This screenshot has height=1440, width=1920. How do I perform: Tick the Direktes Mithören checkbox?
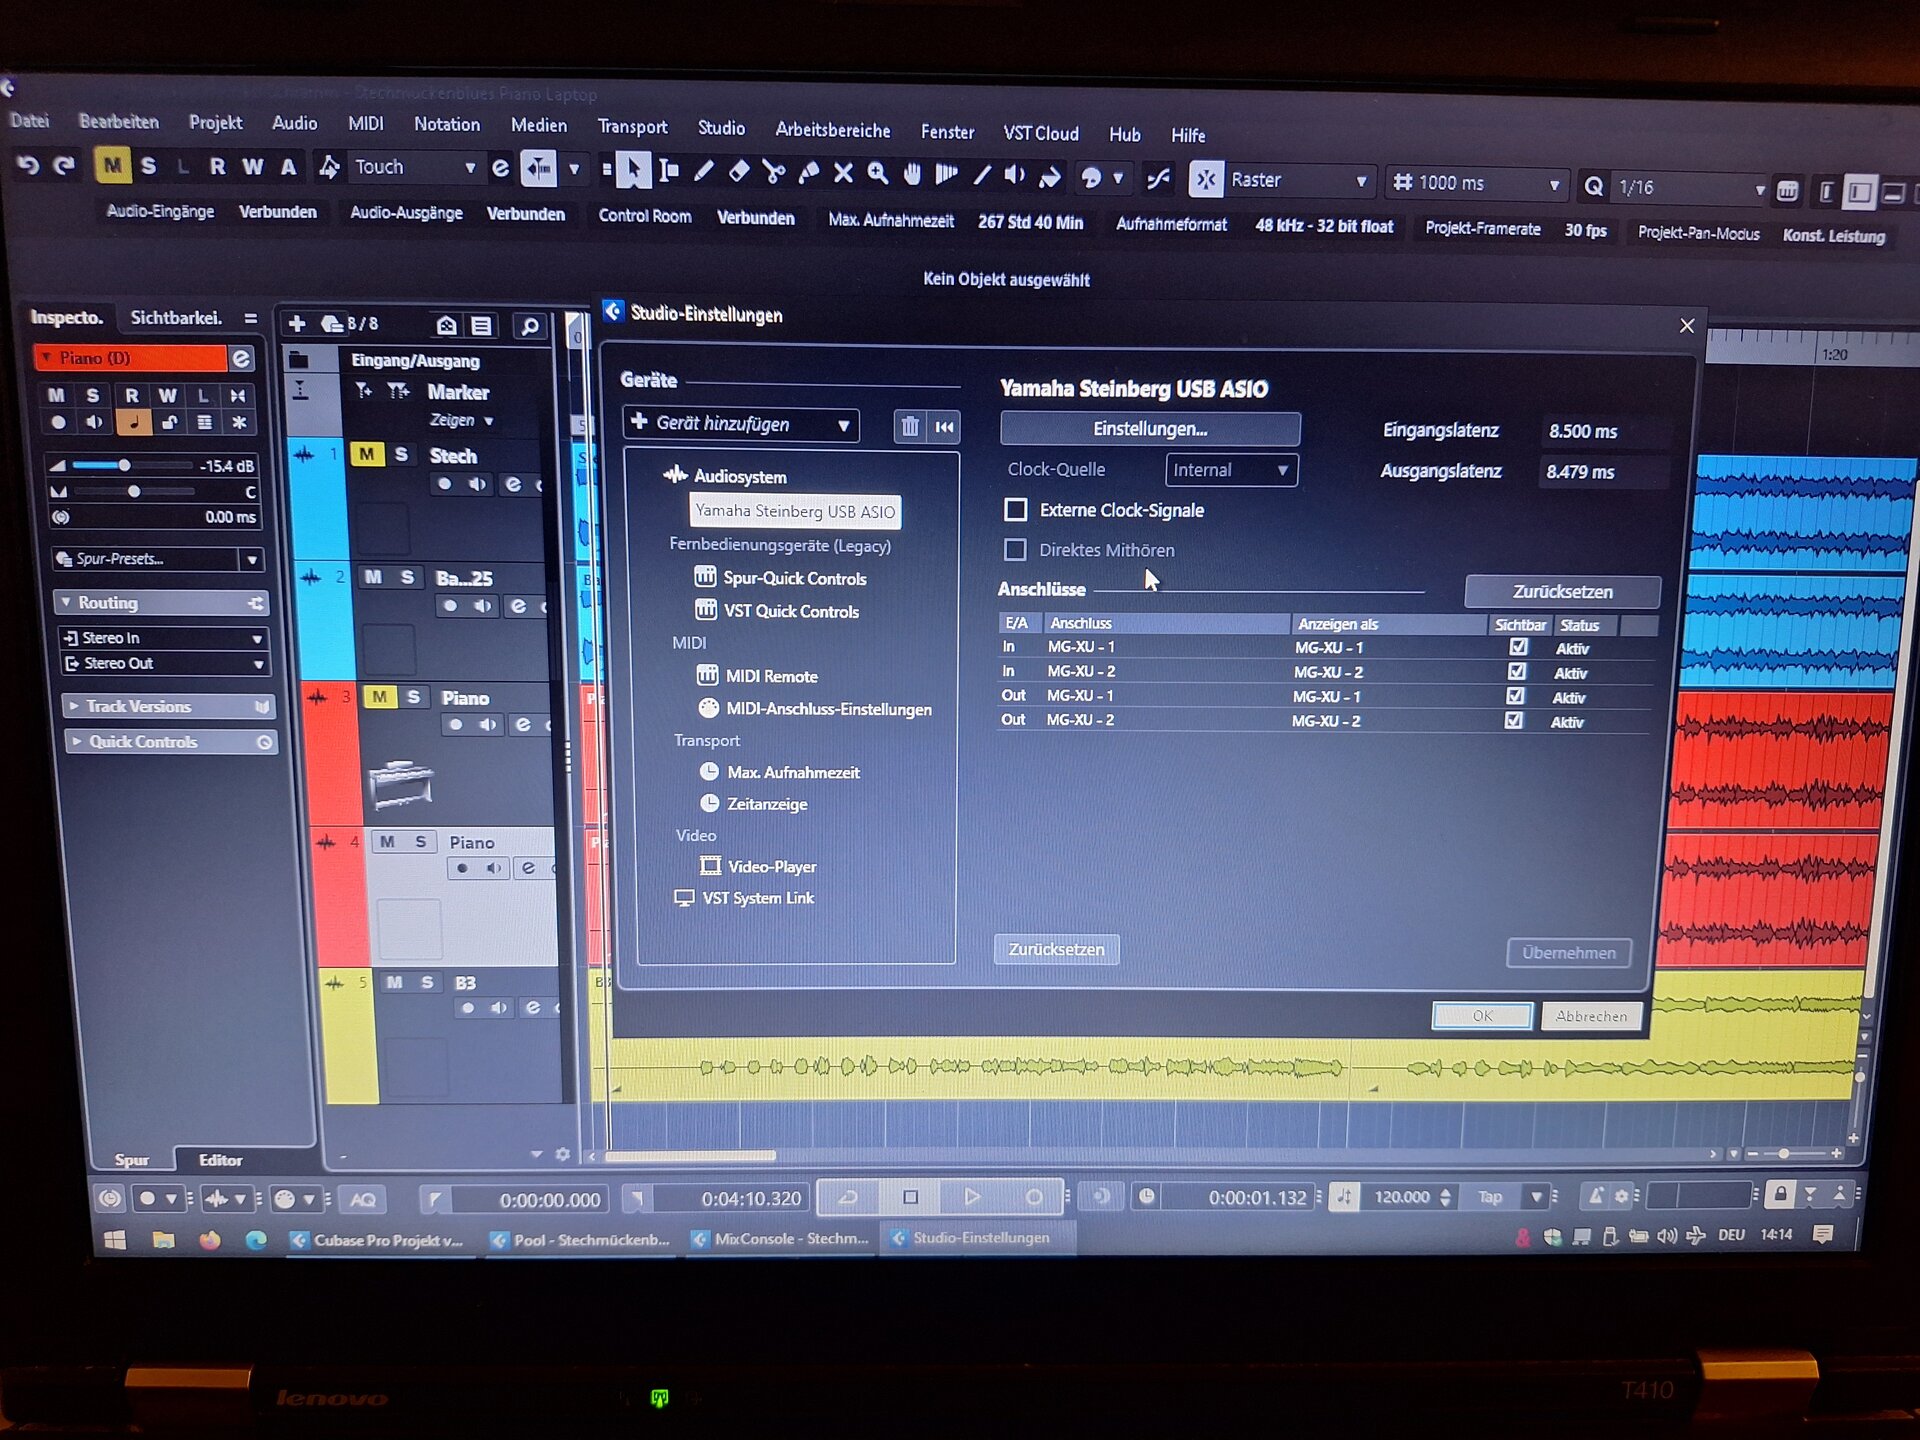1015,549
